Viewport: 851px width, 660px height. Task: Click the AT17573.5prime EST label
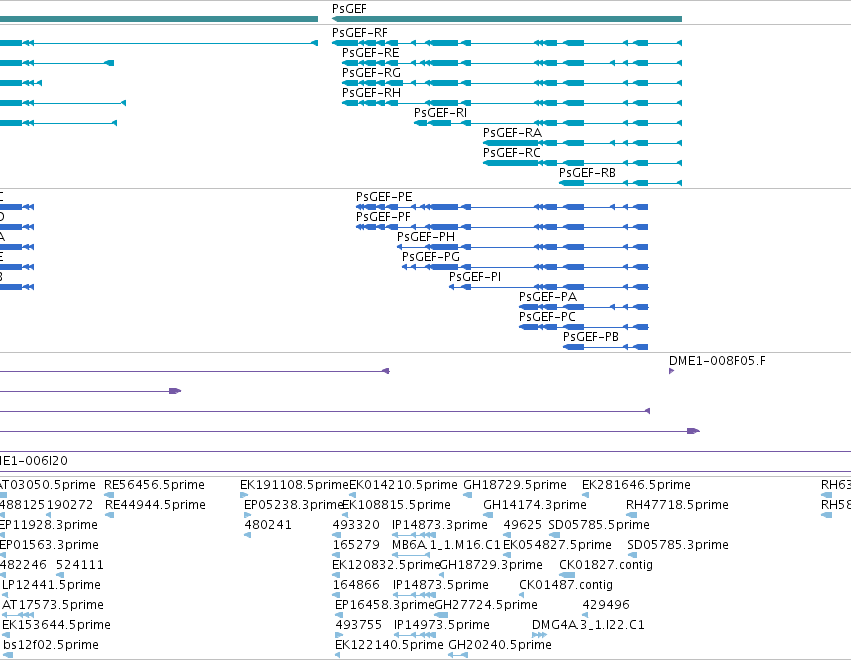(53, 606)
